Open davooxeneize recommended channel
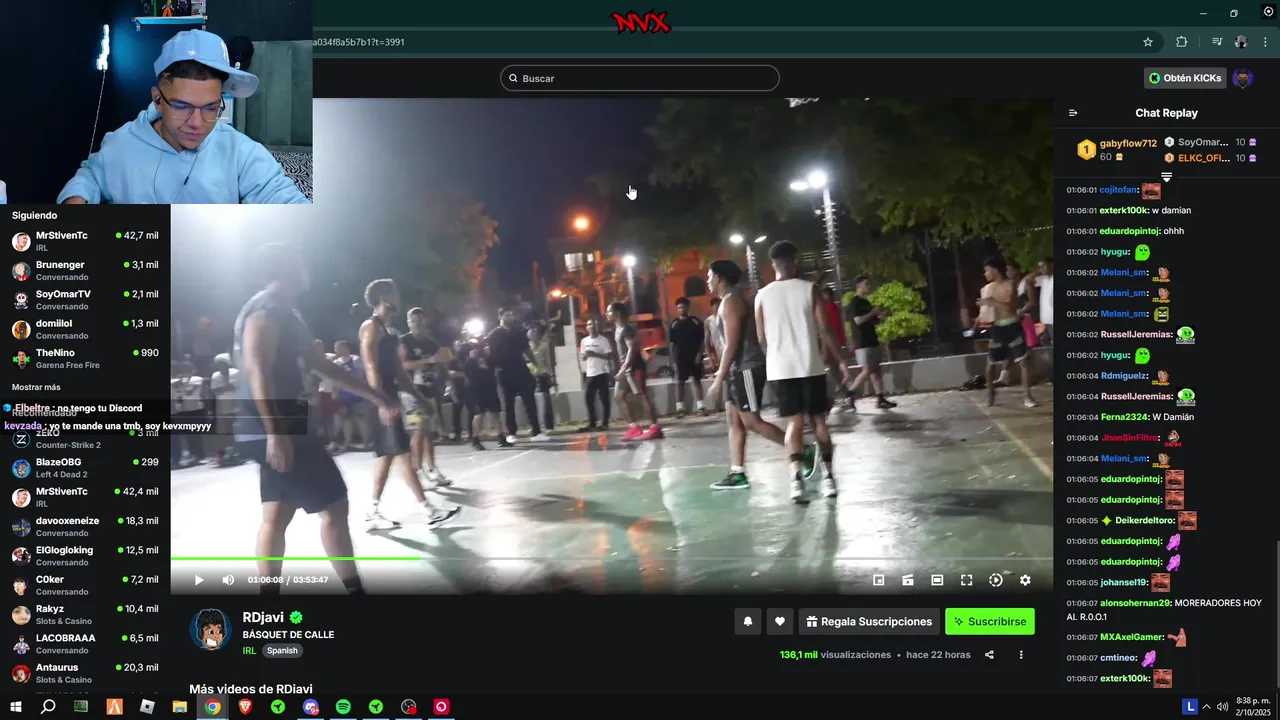This screenshot has width=1280, height=720. [x=85, y=526]
